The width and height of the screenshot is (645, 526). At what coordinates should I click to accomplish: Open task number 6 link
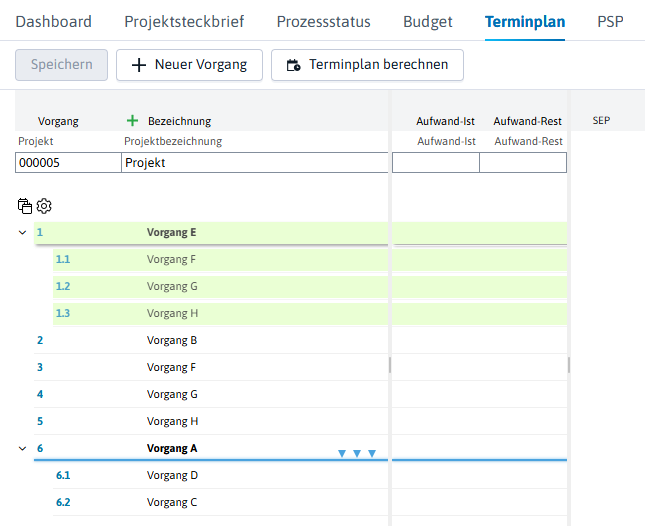pos(40,448)
